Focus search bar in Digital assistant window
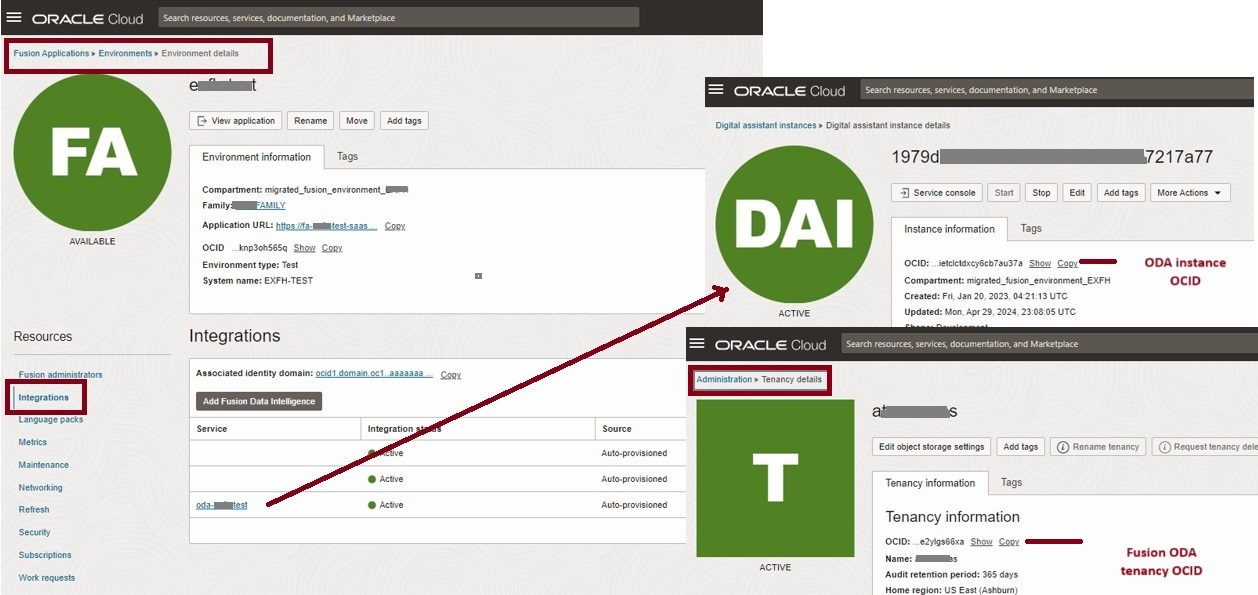1258x595 pixels. (1055, 89)
